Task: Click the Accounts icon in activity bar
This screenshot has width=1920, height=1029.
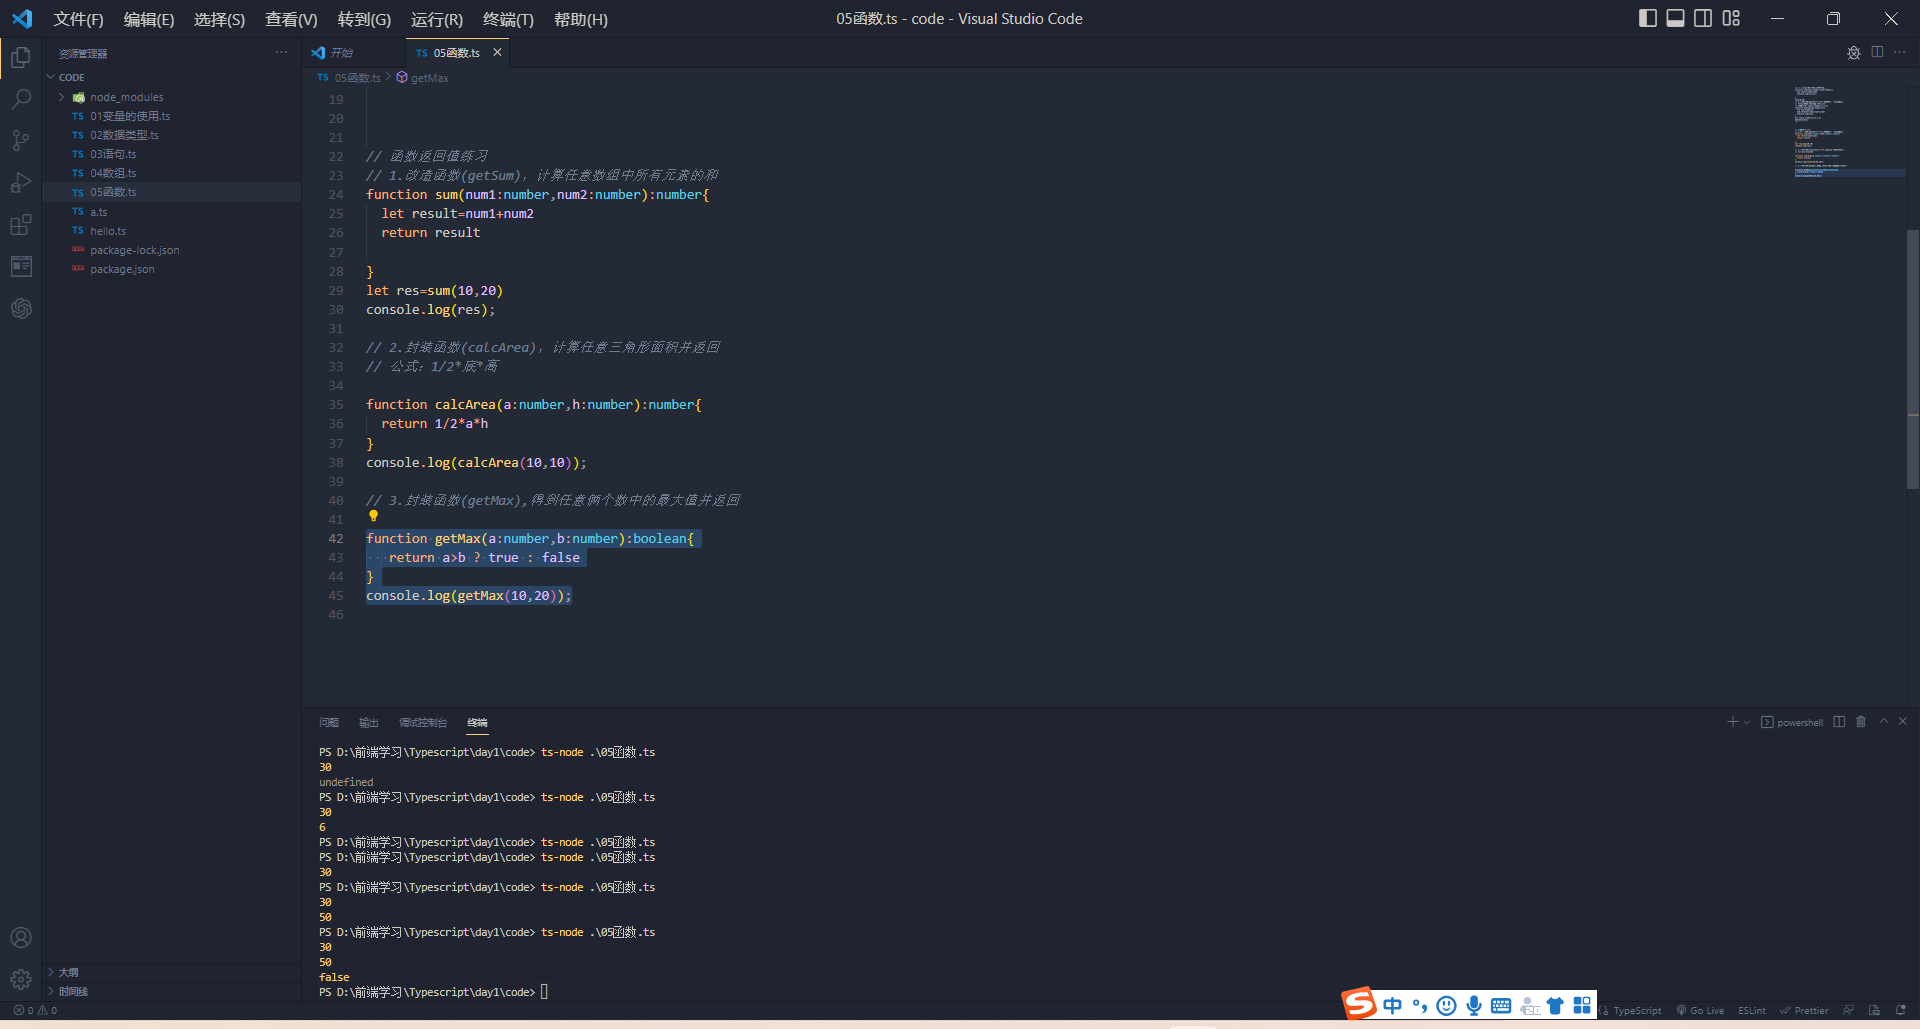Action: pos(21,937)
